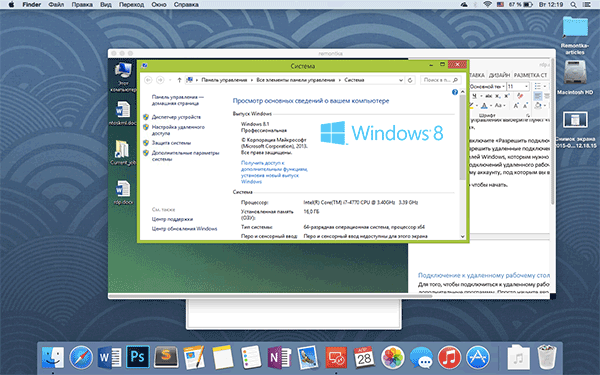
Task: Open Microsoft Remote Desktop in Dock
Action: 336,357
